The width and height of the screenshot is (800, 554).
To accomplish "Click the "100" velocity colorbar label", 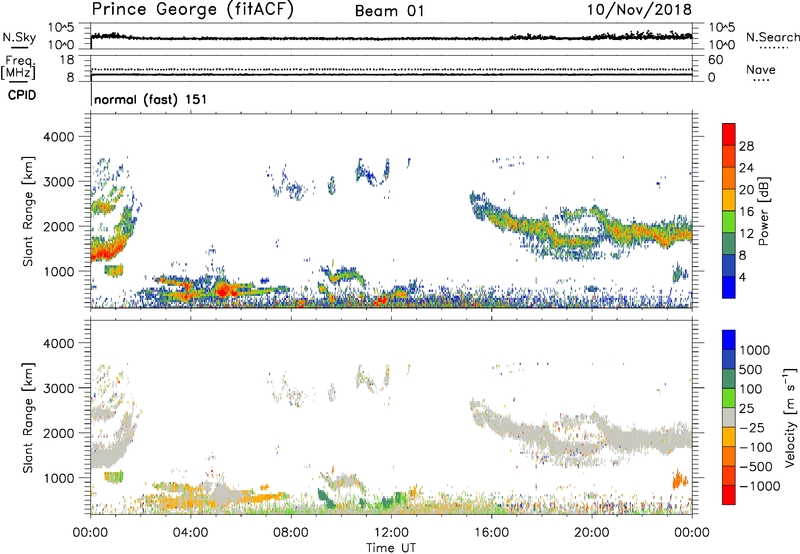I will [751, 389].
